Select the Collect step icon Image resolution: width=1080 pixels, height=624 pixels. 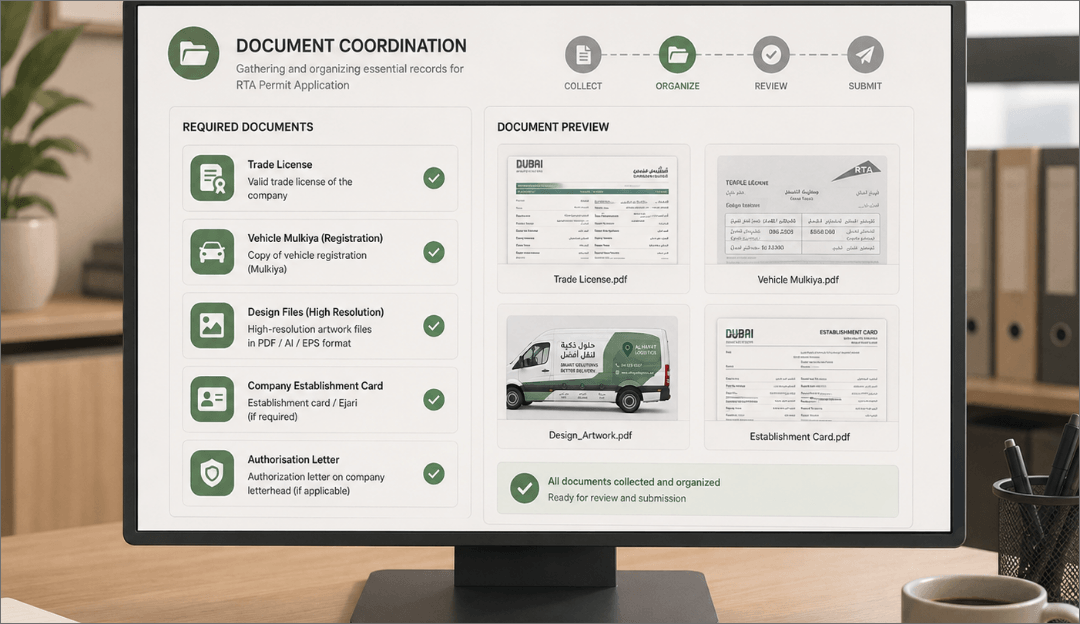583,54
